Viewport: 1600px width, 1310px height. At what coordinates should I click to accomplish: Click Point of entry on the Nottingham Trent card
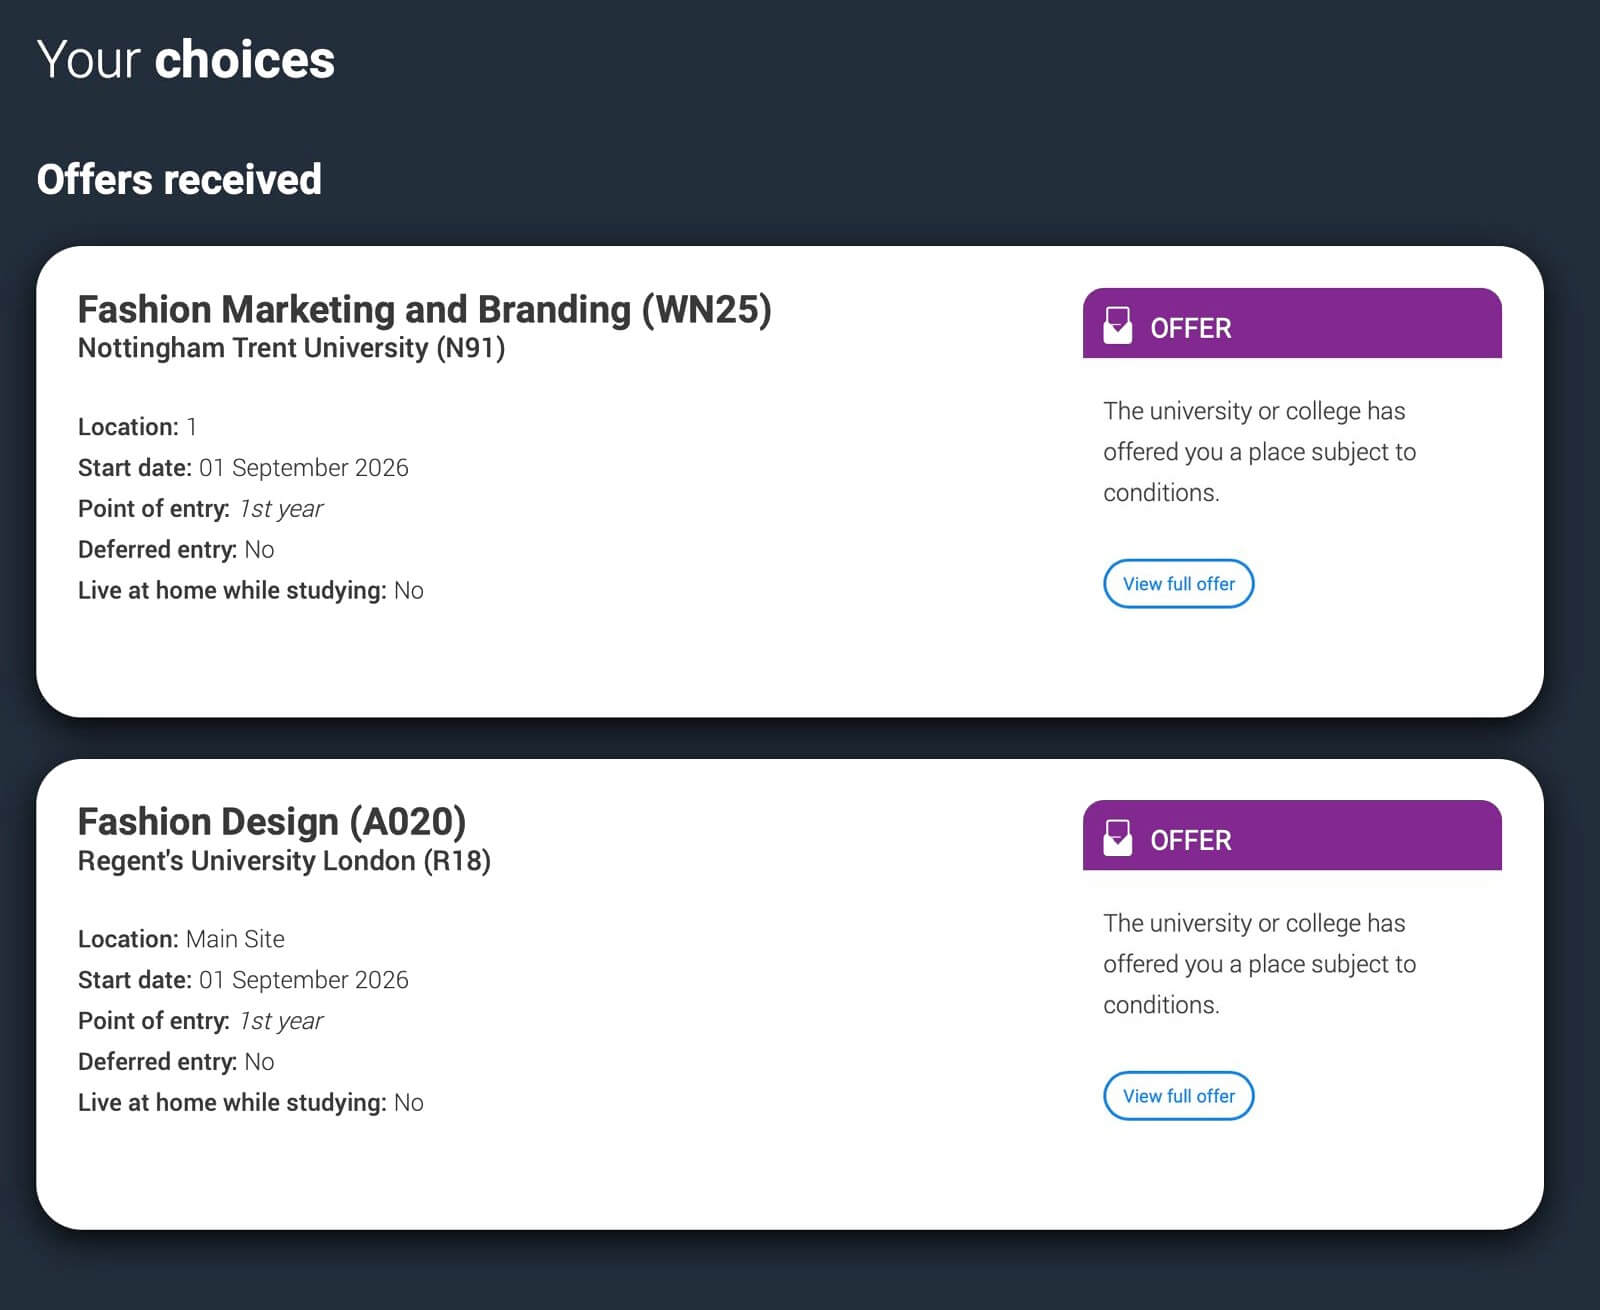[200, 509]
